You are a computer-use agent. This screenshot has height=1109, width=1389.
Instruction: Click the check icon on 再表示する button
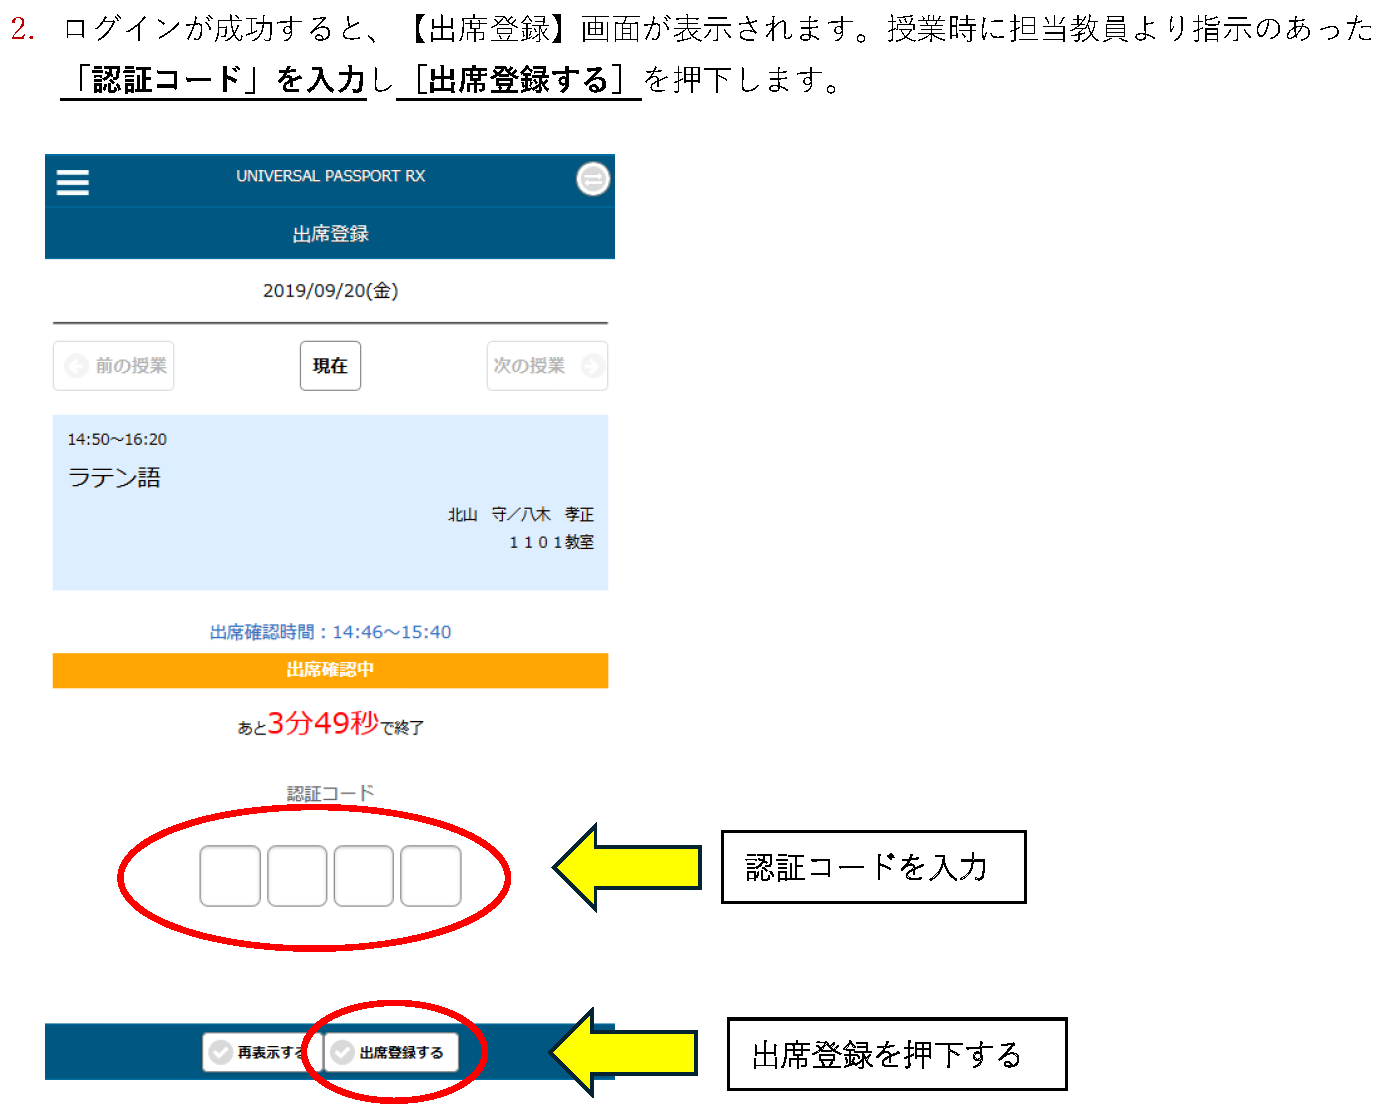click(x=222, y=1052)
